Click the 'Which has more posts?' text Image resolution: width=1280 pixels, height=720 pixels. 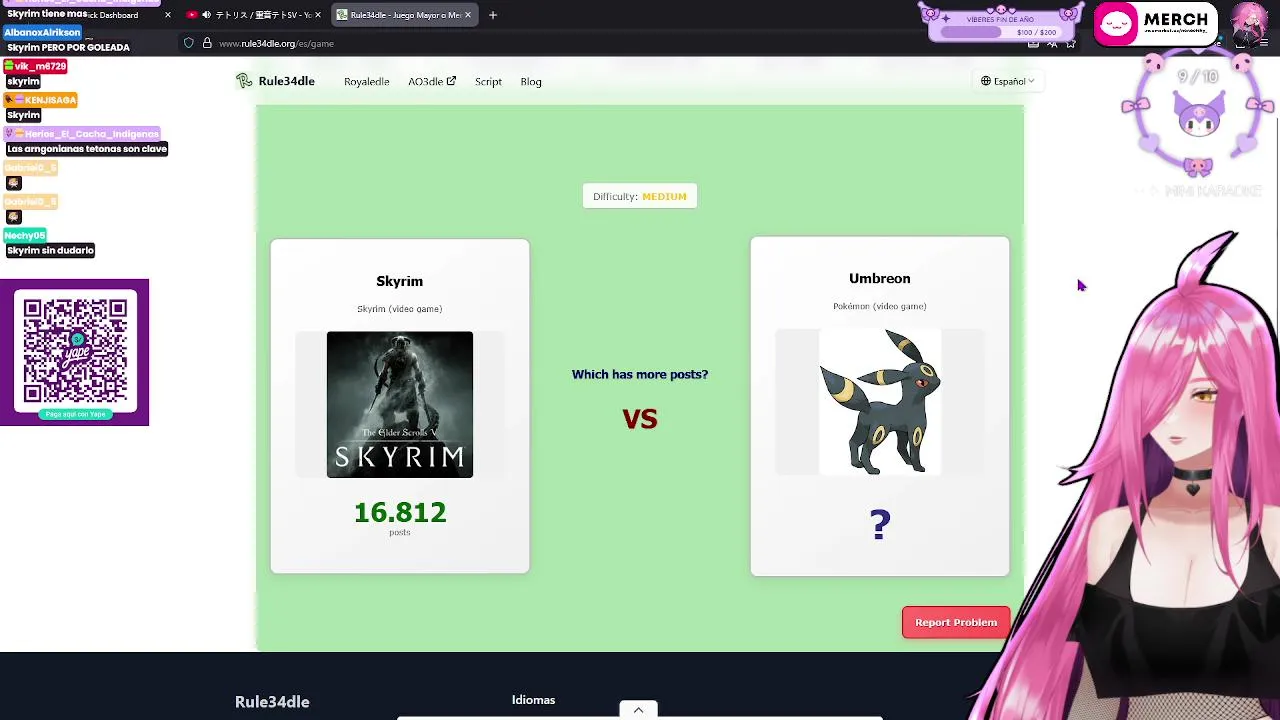pos(640,374)
